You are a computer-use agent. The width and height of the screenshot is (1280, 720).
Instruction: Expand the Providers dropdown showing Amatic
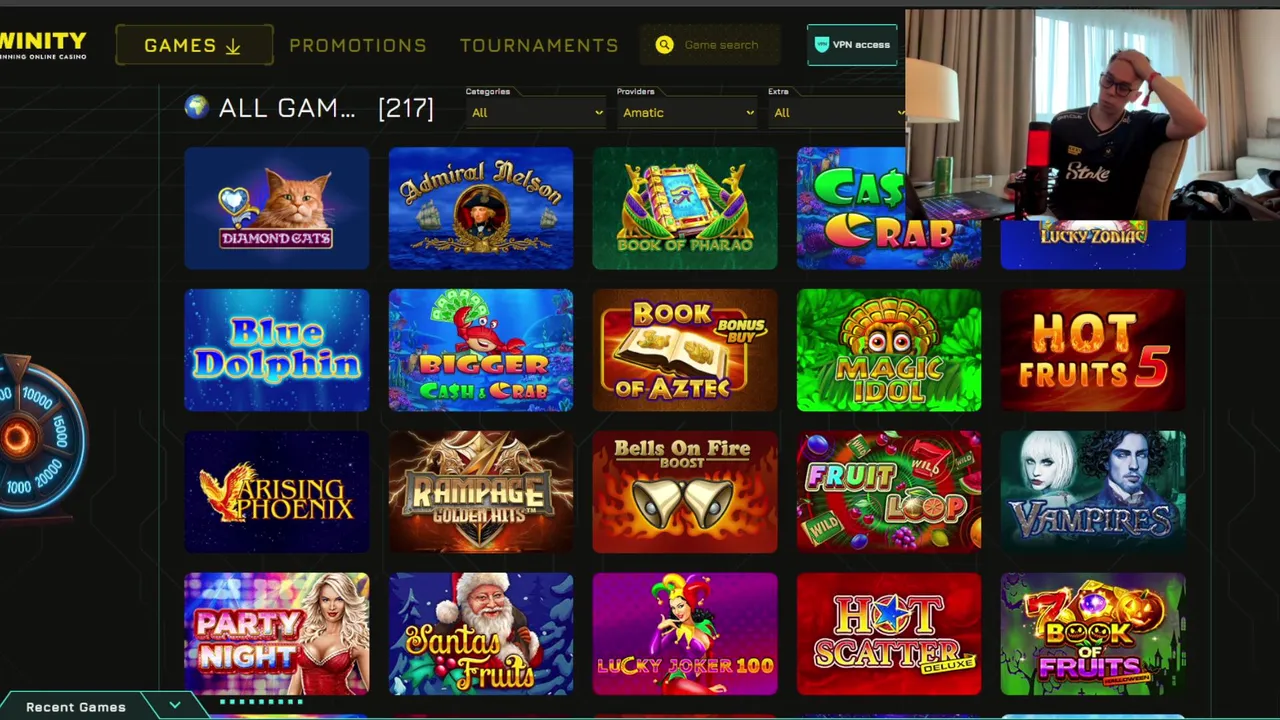(687, 113)
